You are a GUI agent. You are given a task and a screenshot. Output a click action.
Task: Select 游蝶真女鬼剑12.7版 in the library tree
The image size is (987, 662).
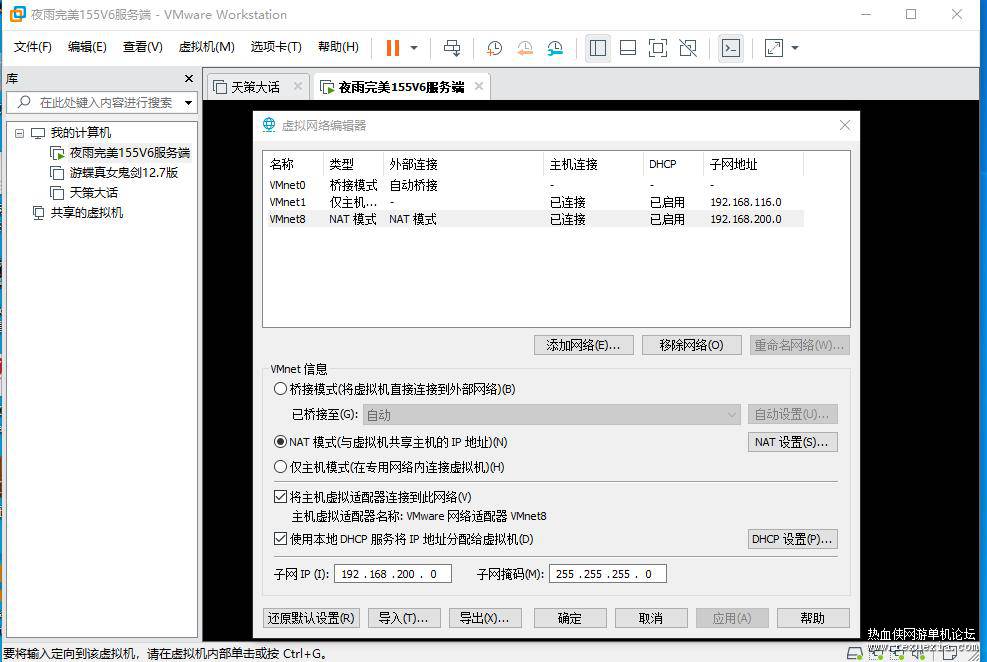click(115, 172)
